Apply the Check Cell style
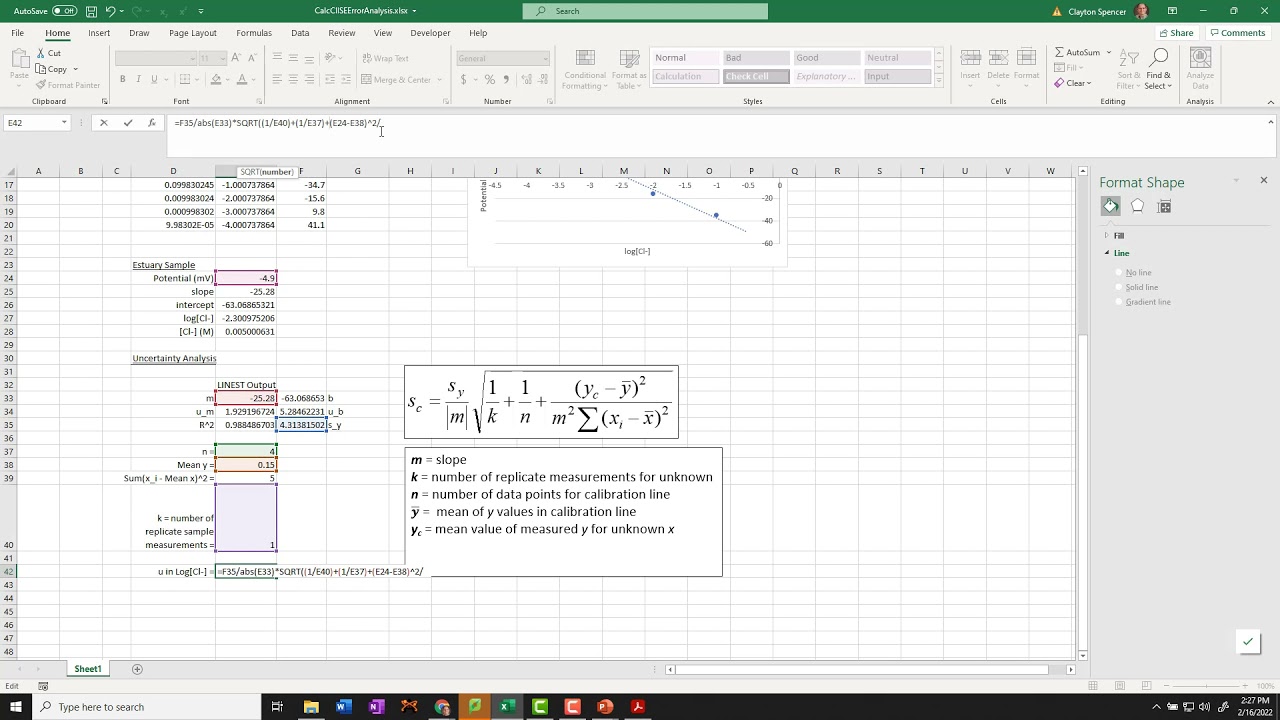This screenshot has width=1280, height=720. tap(755, 77)
